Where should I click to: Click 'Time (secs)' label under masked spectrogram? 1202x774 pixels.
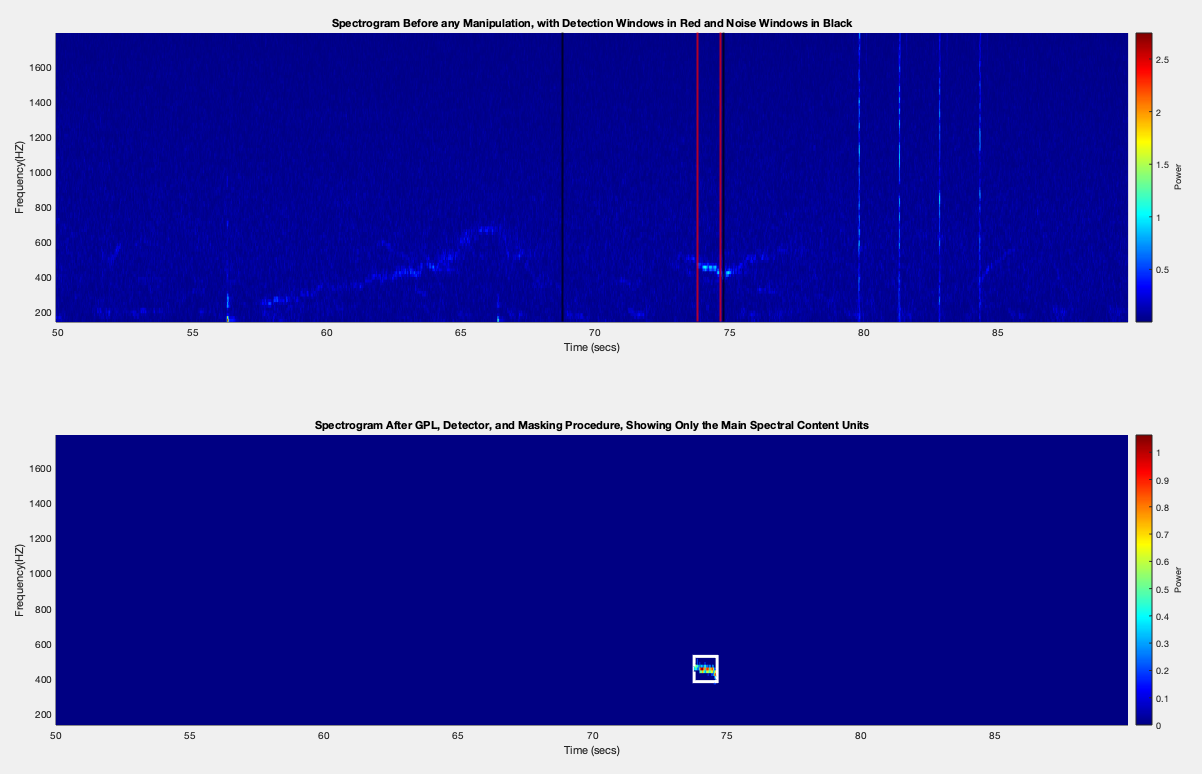[592, 750]
